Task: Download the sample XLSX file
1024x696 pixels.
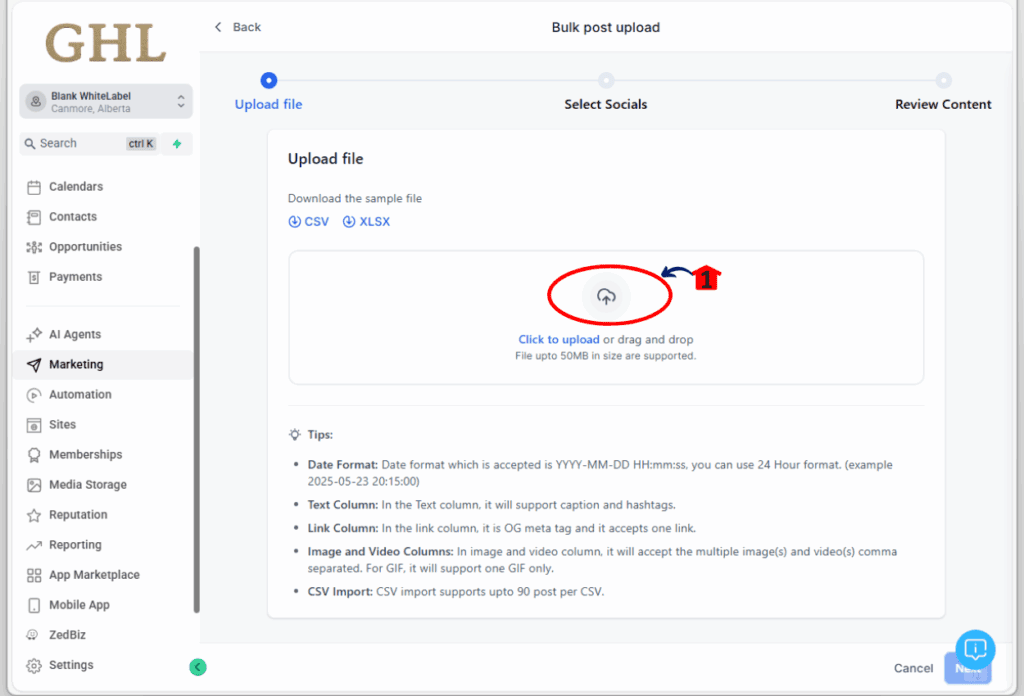Action: [x=366, y=222]
